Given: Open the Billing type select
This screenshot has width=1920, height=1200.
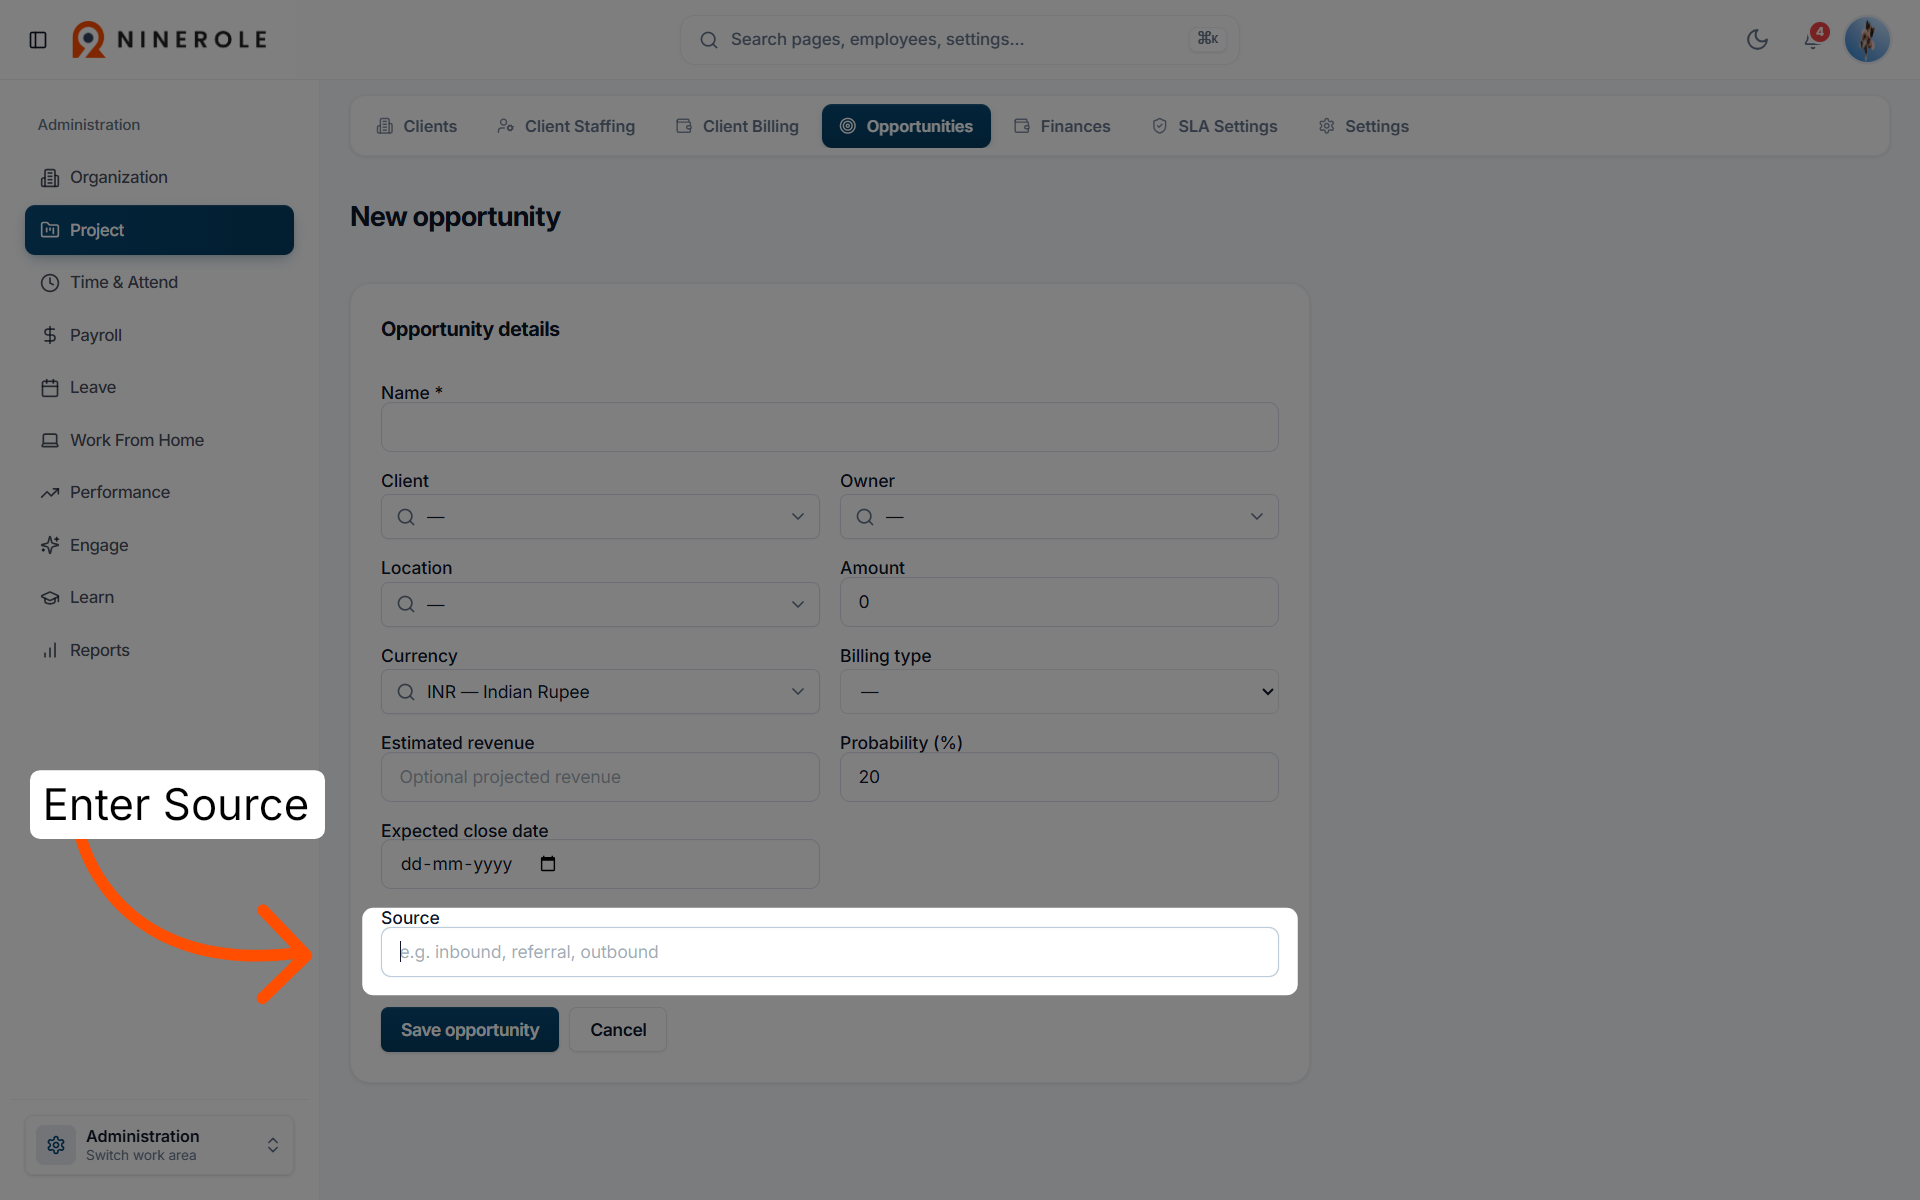Looking at the screenshot, I should pos(1059,692).
